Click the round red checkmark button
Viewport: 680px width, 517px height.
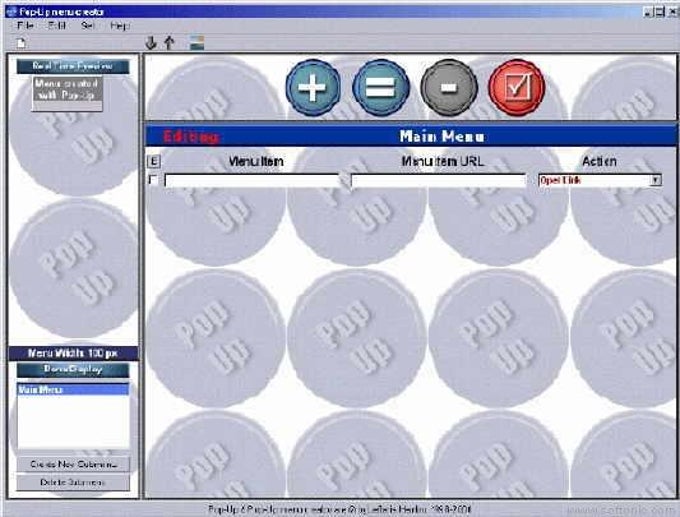pos(517,87)
